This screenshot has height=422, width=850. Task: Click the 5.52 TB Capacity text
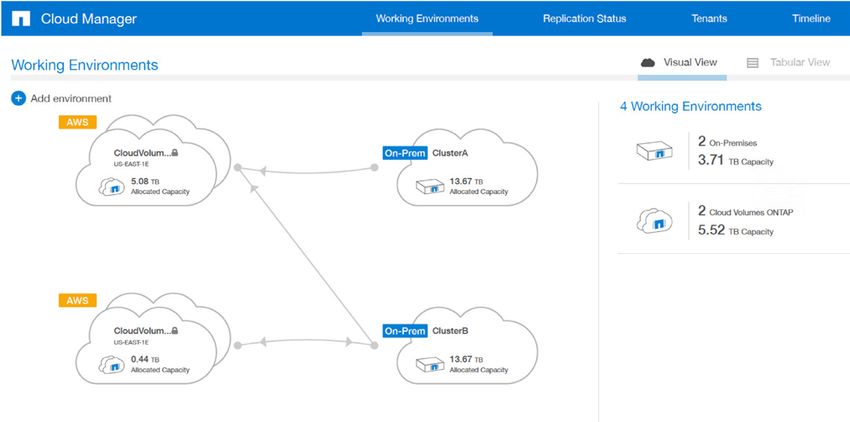pos(736,231)
